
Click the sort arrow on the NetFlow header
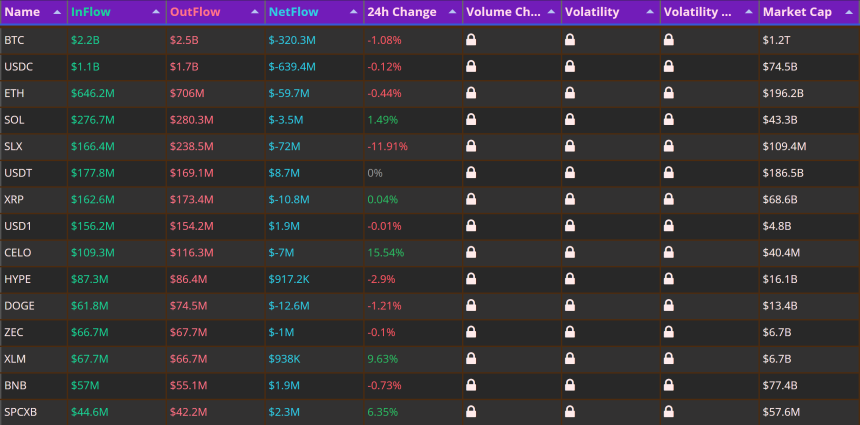(354, 12)
